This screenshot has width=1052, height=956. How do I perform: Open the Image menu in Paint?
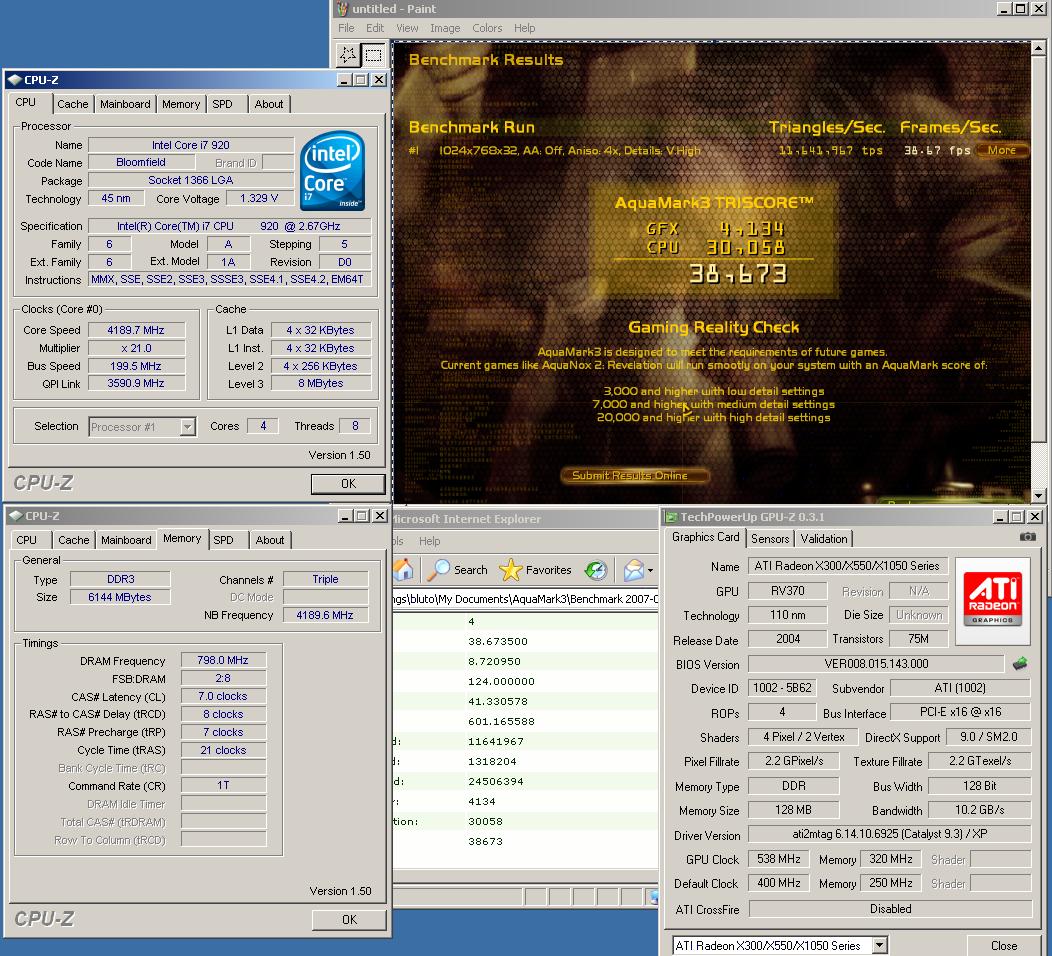click(445, 28)
